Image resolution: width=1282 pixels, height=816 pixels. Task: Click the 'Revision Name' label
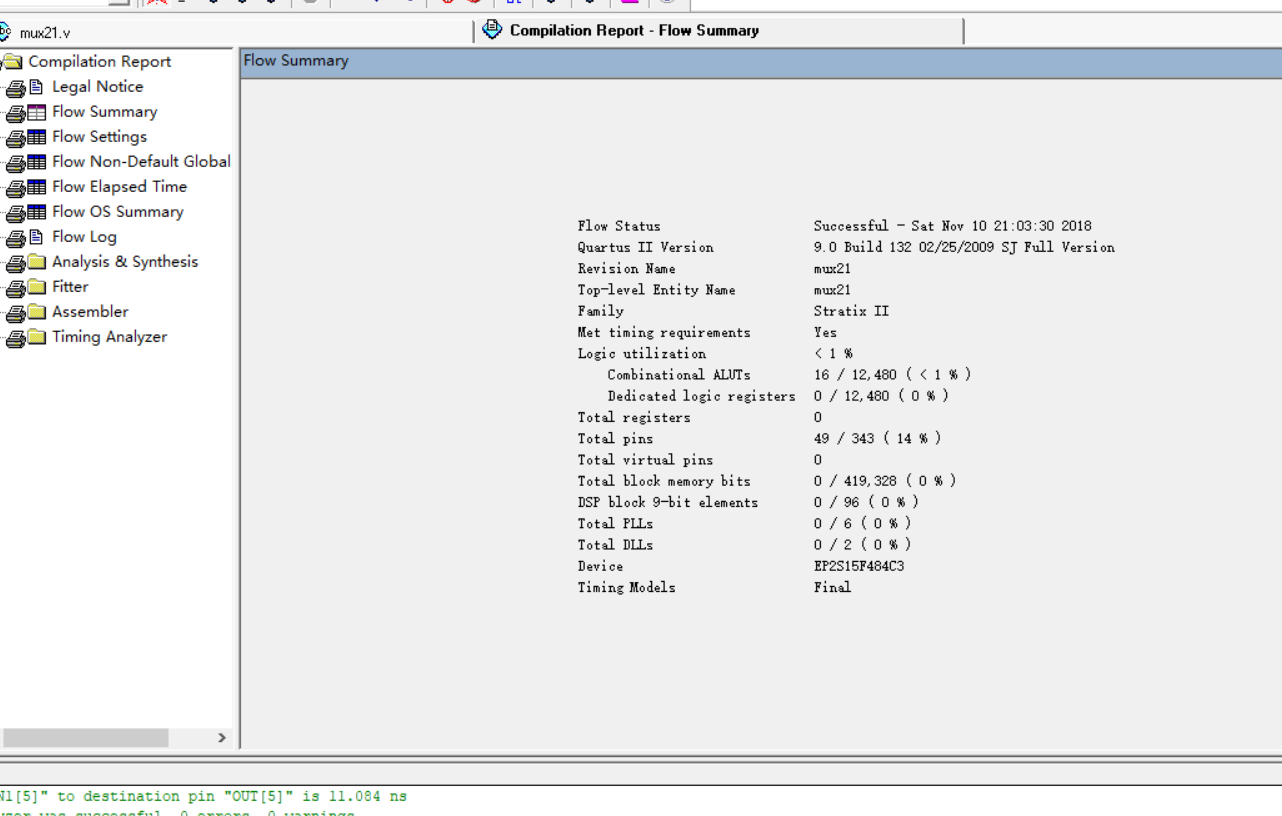pyautogui.click(x=626, y=269)
